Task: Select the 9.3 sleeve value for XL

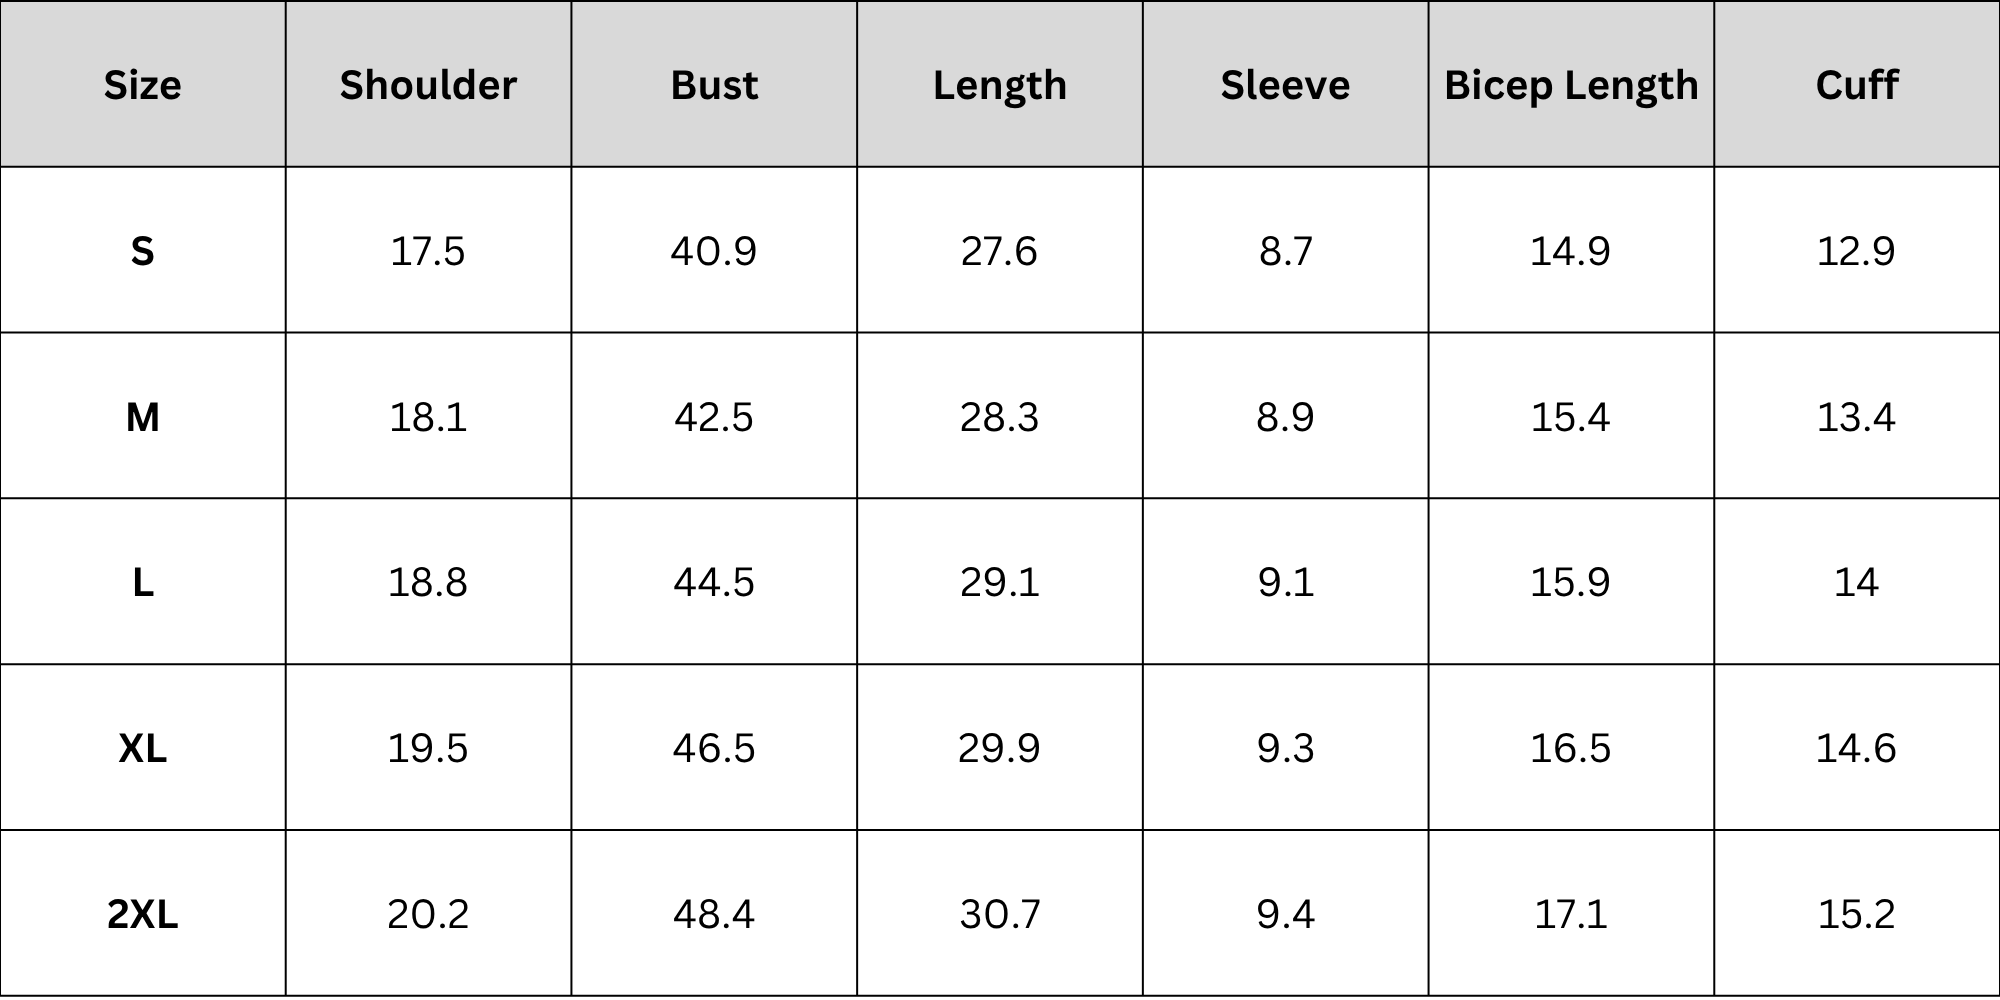Action: [1285, 748]
